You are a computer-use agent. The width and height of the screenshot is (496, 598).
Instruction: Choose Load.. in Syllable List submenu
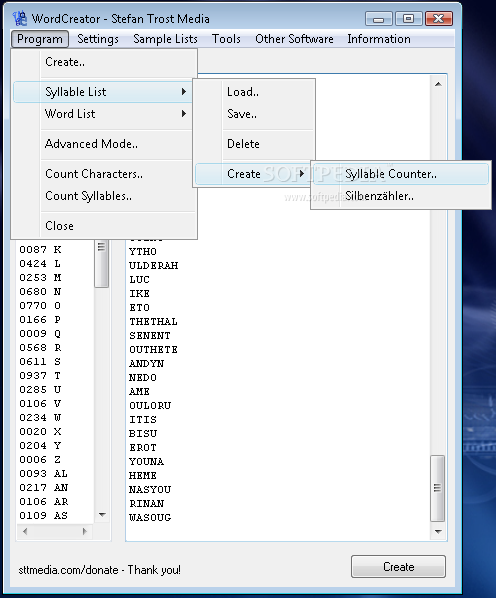click(255, 92)
